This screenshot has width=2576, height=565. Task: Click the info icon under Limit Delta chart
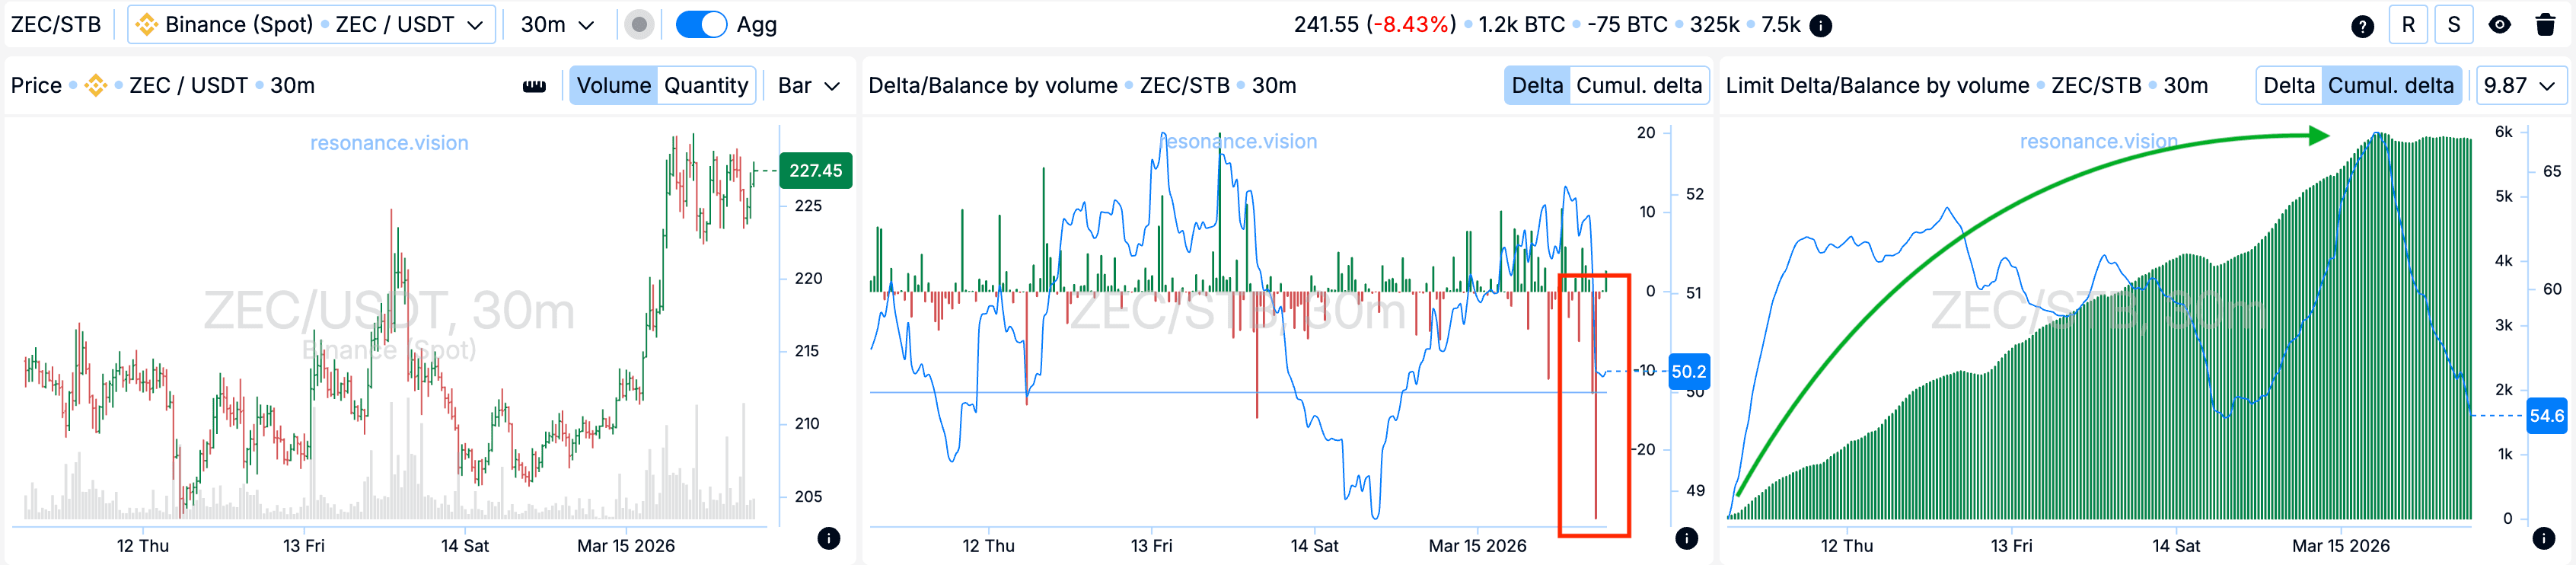point(2544,538)
